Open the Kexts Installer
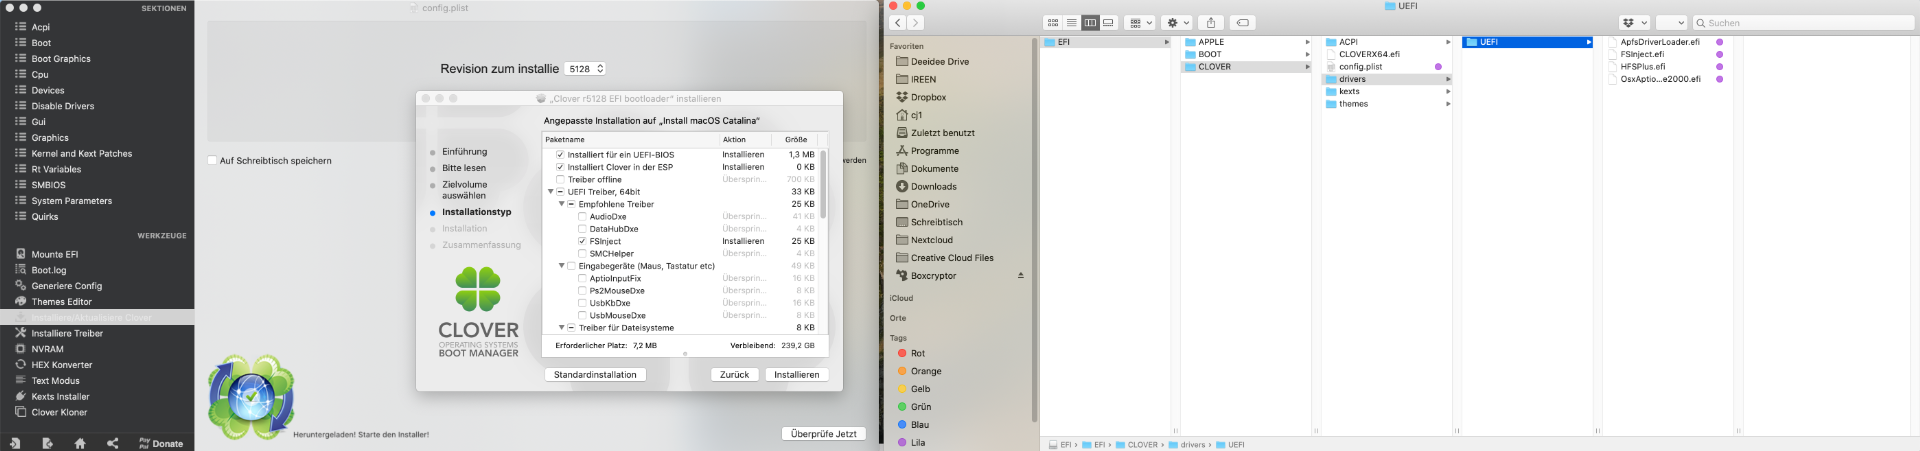The image size is (1920, 451). [x=60, y=397]
